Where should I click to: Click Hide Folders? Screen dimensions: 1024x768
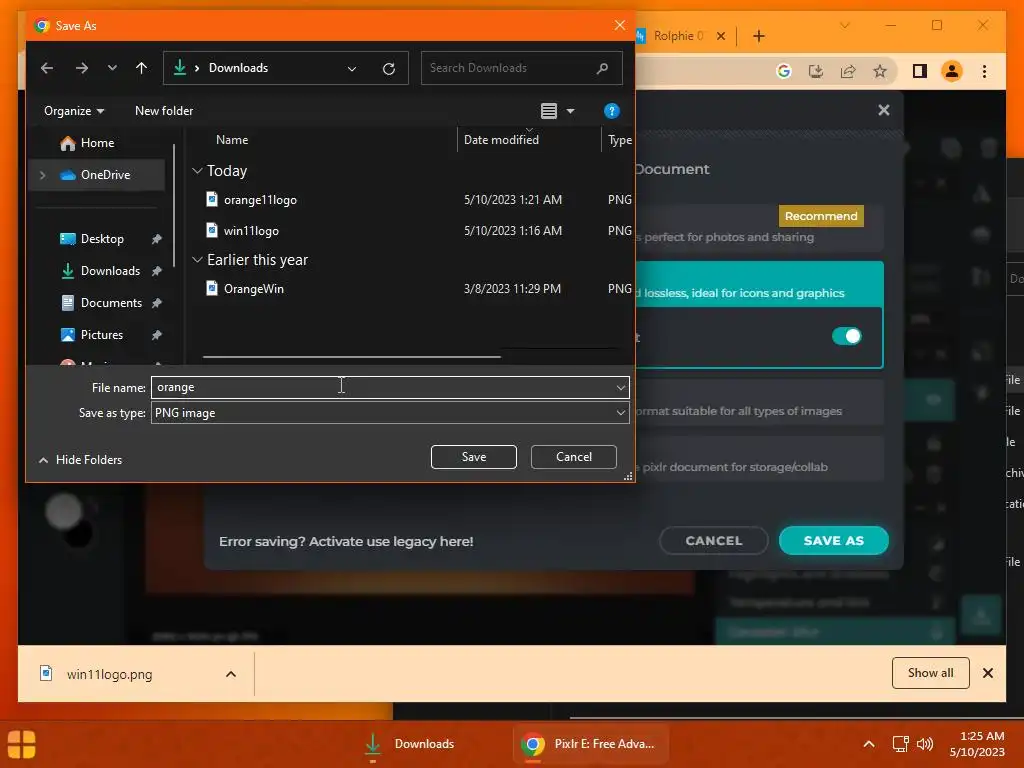[81, 460]
